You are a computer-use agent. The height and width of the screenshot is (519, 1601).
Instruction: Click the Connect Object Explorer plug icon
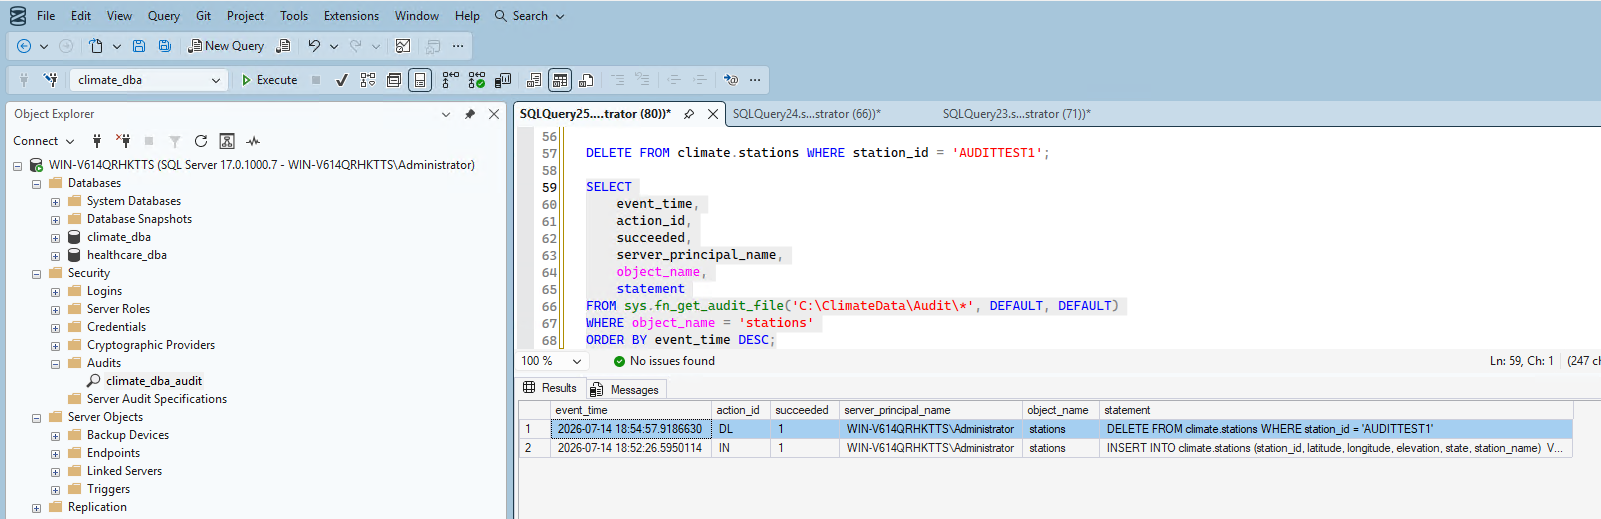pos(96,141)
